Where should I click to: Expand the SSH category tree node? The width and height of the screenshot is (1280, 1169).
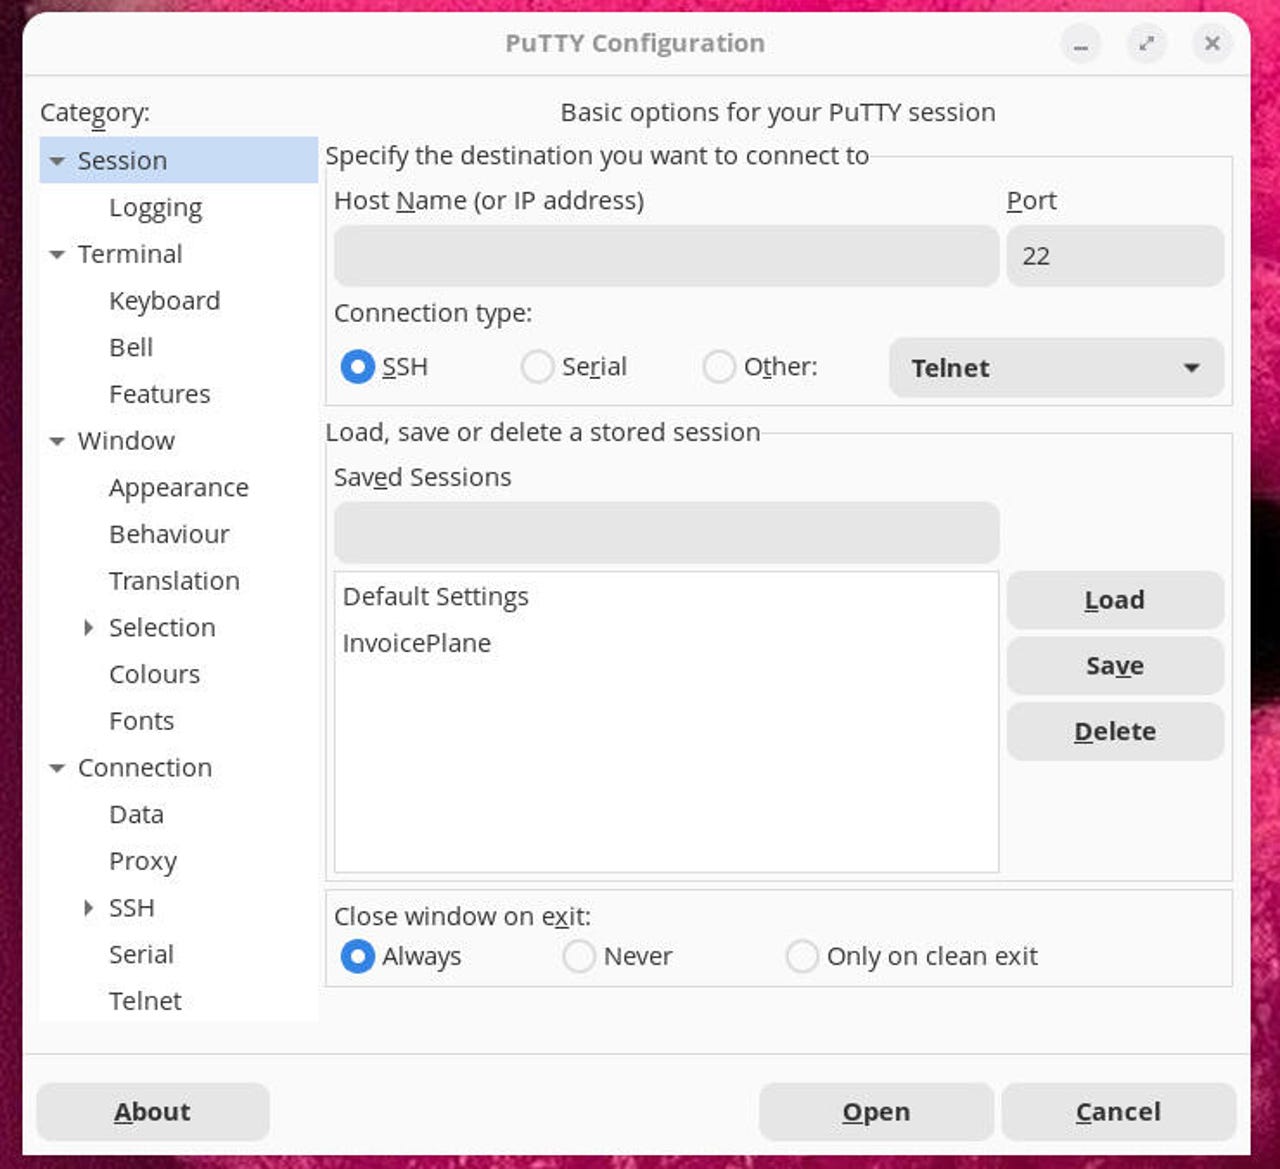(x=89, y=908)
